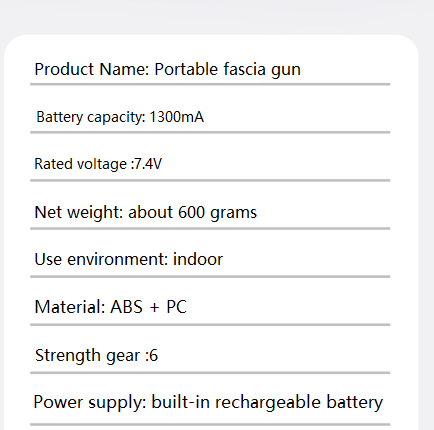Viewport: 434px width, 430px height.
Task: Click the "ABS + PC" material value
Action: 149,307
